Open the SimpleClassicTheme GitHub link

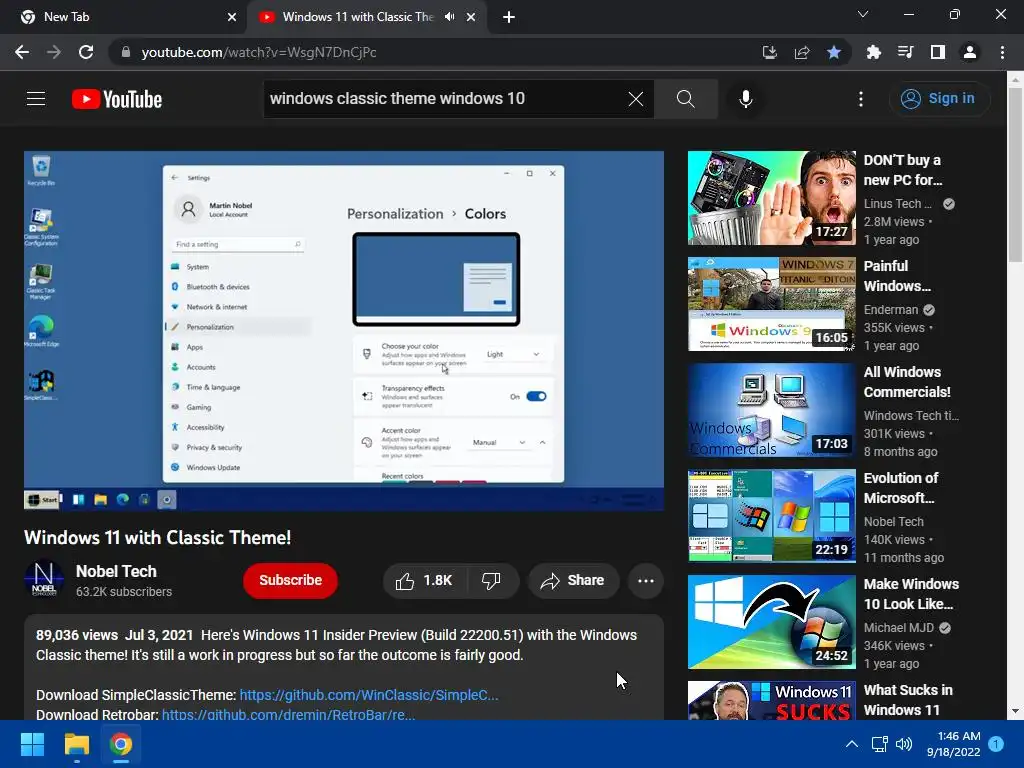368,695
